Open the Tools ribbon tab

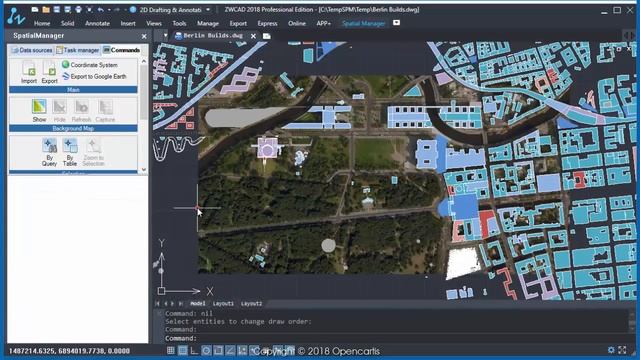pos(179,23)
